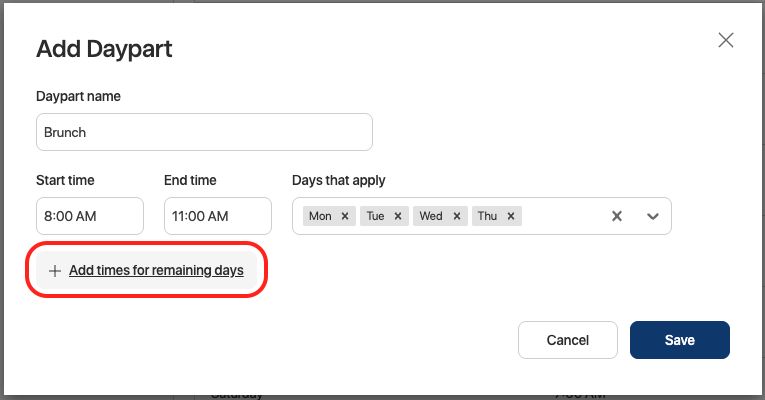Remove Thu from days that apply
The image size is (765, 400).
click(511, 216)
